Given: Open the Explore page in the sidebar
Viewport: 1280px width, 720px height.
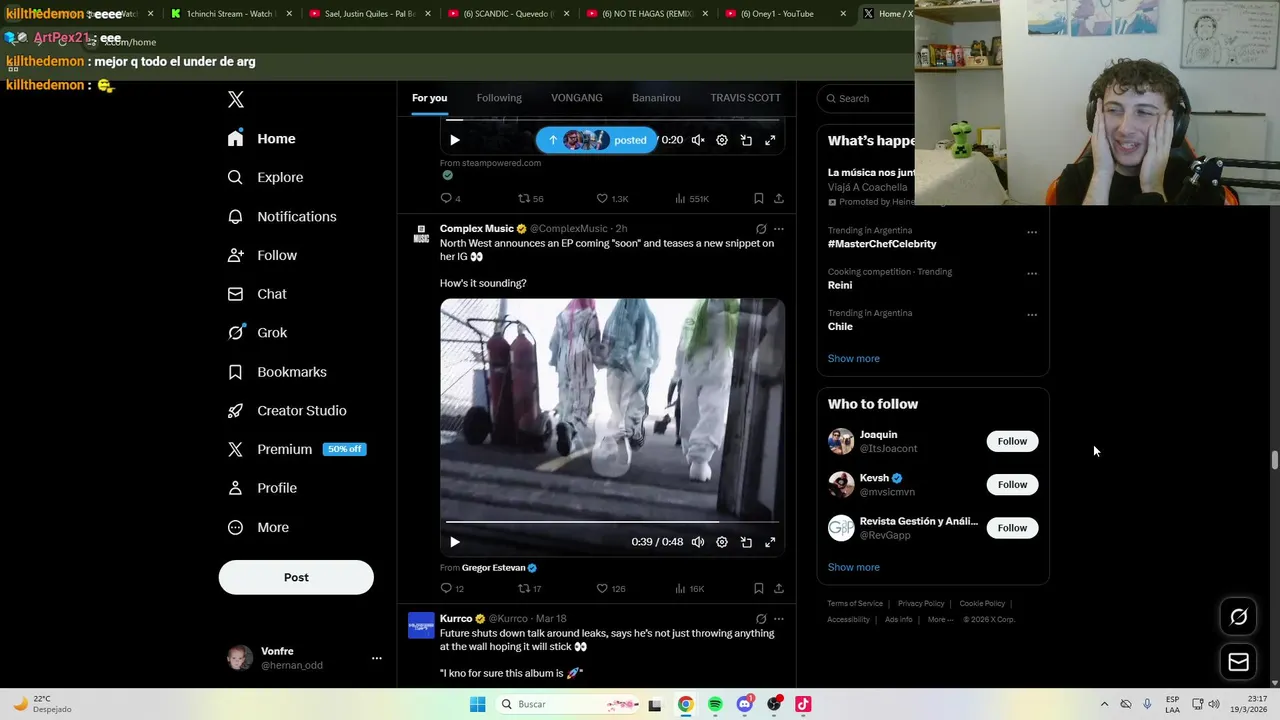Looking at the screenshot, I should point(266,177).
